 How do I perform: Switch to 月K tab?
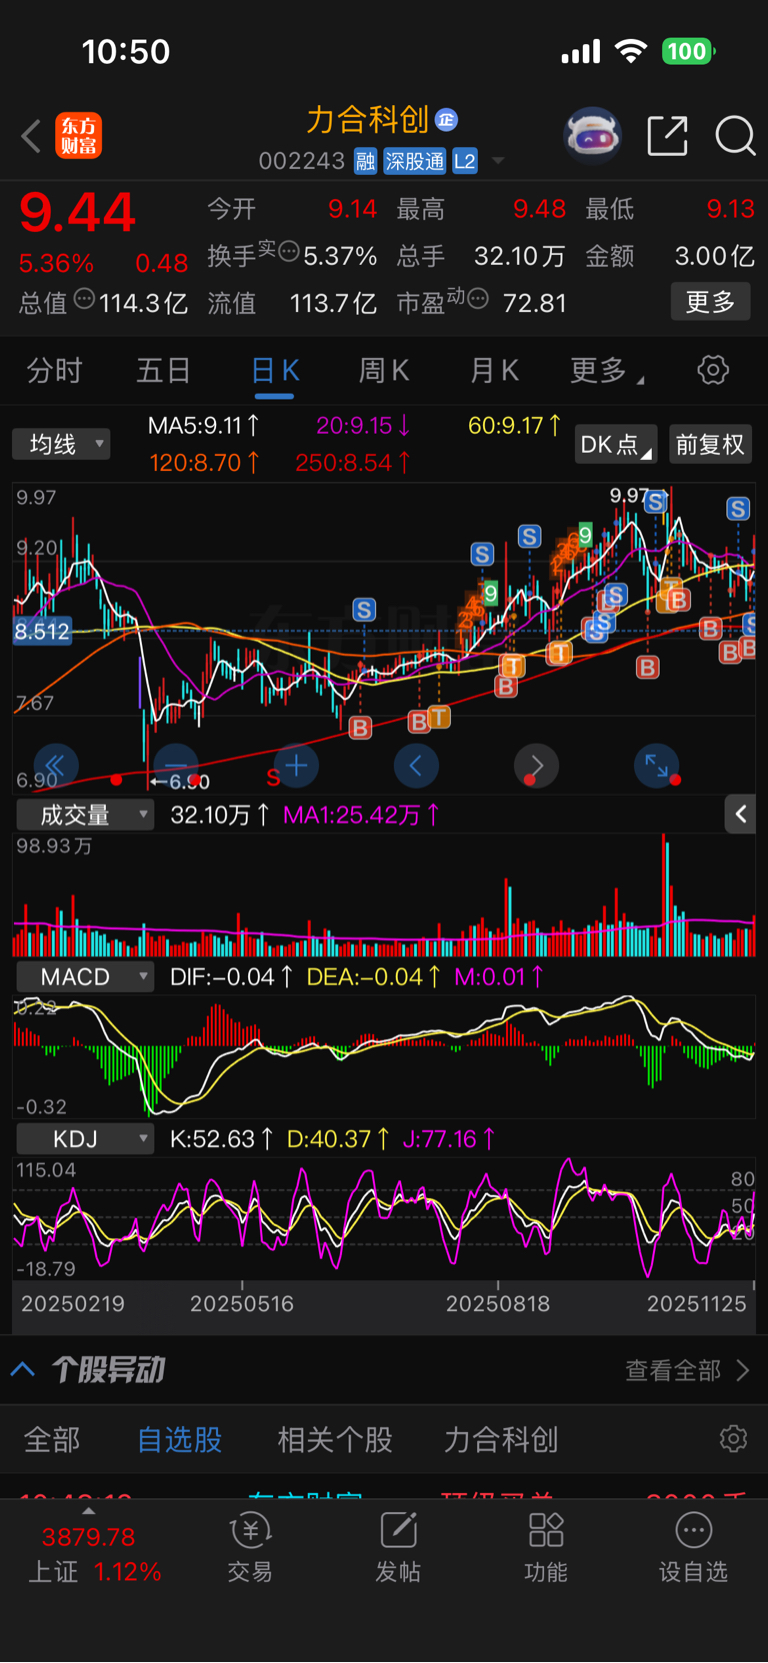(x=494, y=371)
